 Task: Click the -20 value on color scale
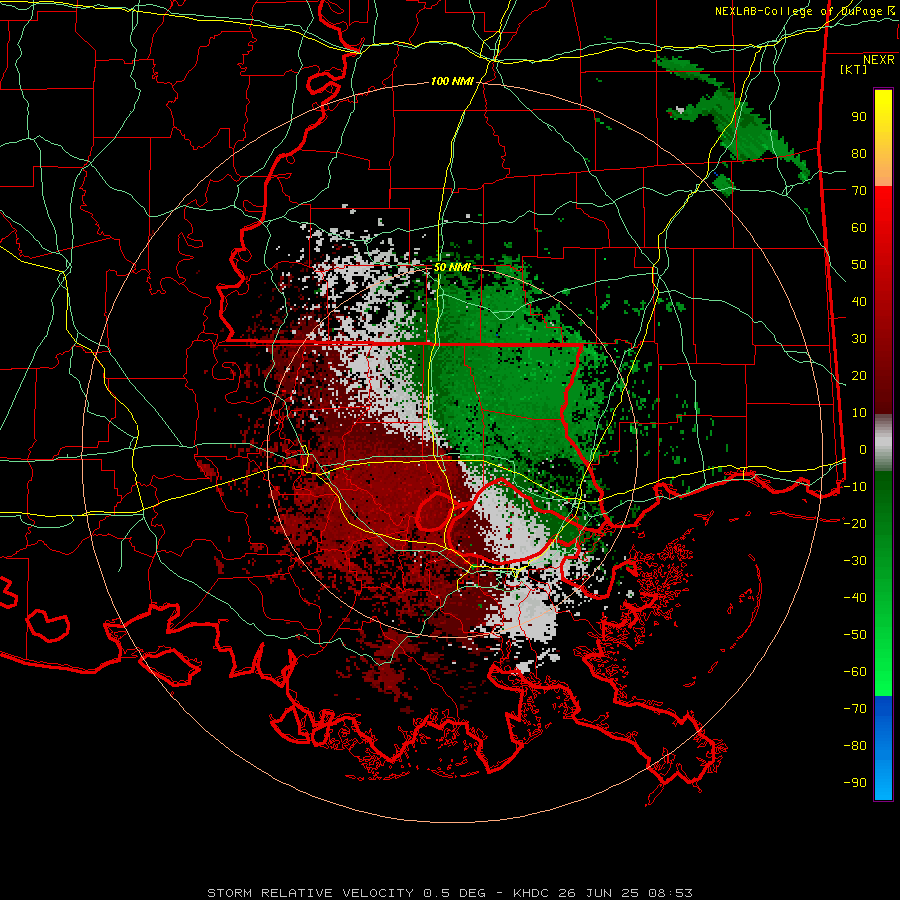point(855,524)
